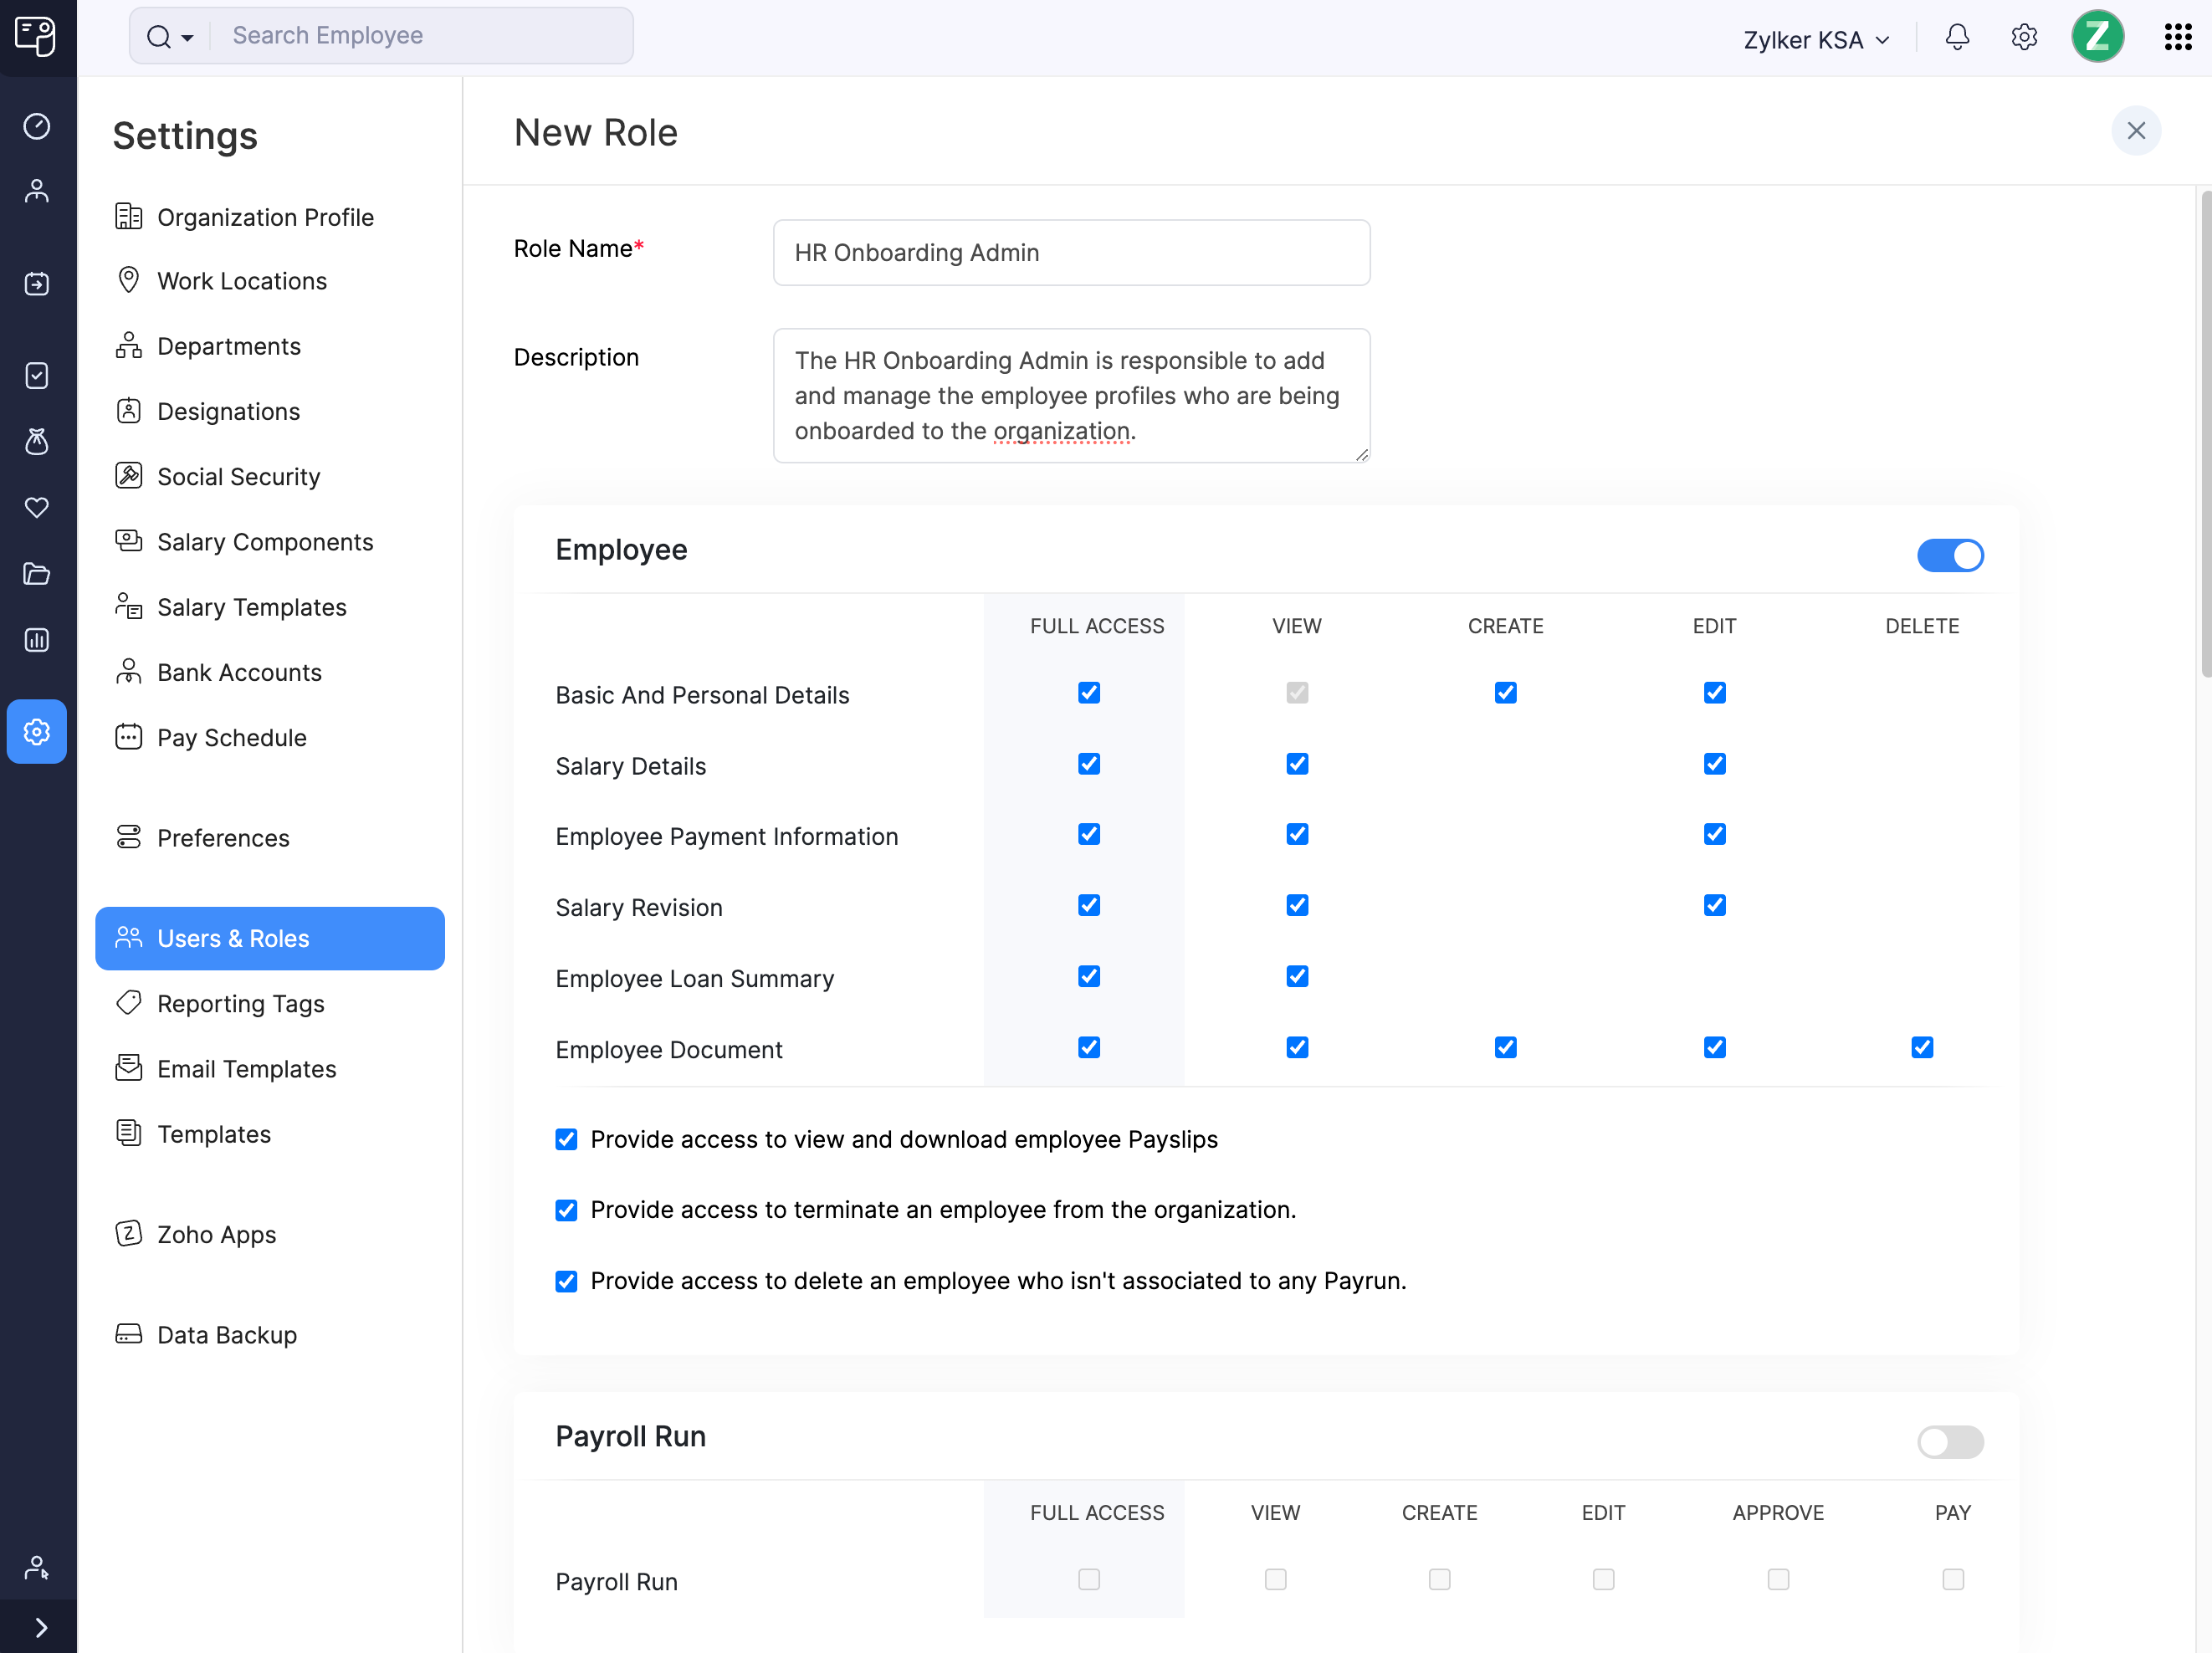Screen dimensions: 2212x1653
Task: Select Users & Roles in settings
Action: pyautogui.click(x=270, y=938)
